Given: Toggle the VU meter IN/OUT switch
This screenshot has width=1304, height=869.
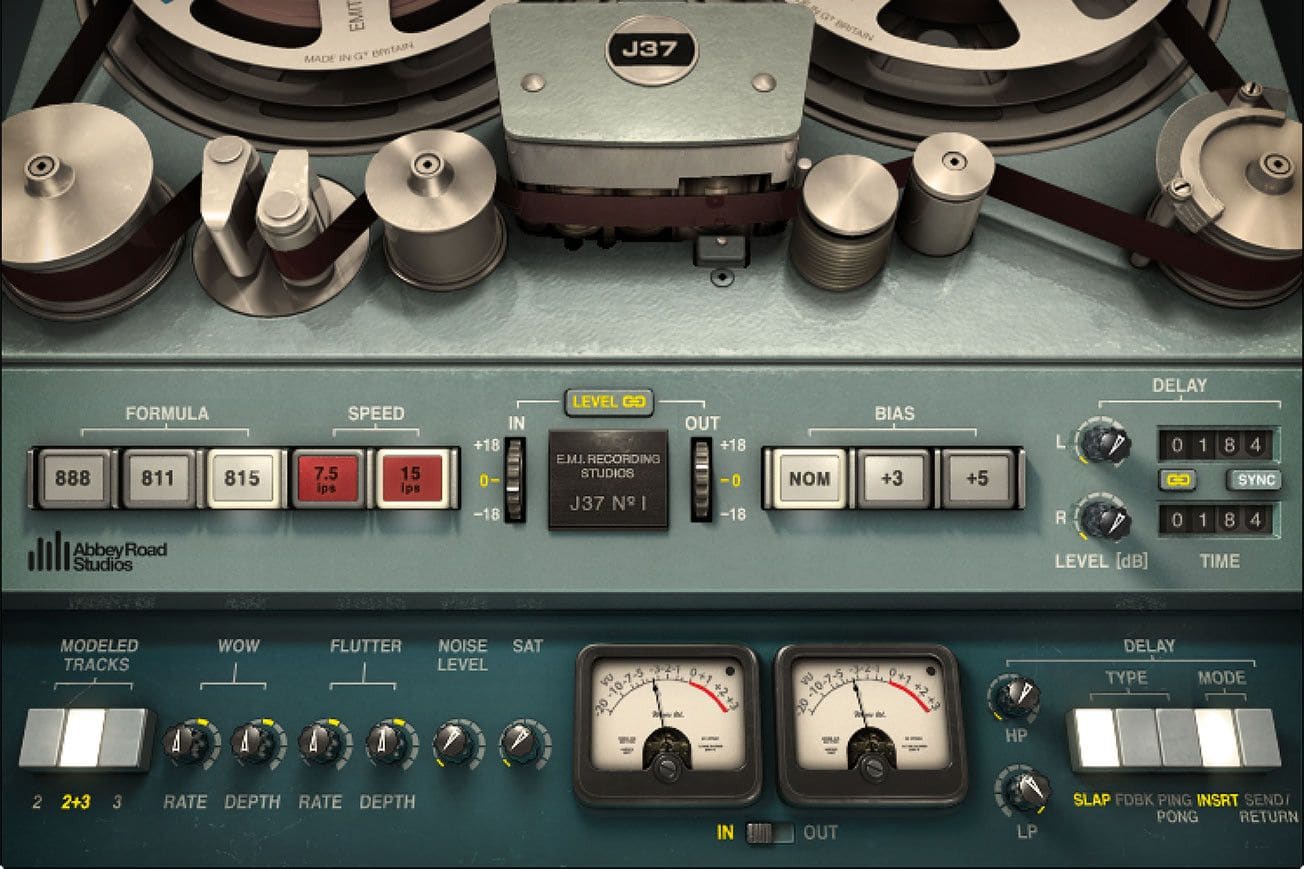Looking at the screenshot, I should pos(769,833).
